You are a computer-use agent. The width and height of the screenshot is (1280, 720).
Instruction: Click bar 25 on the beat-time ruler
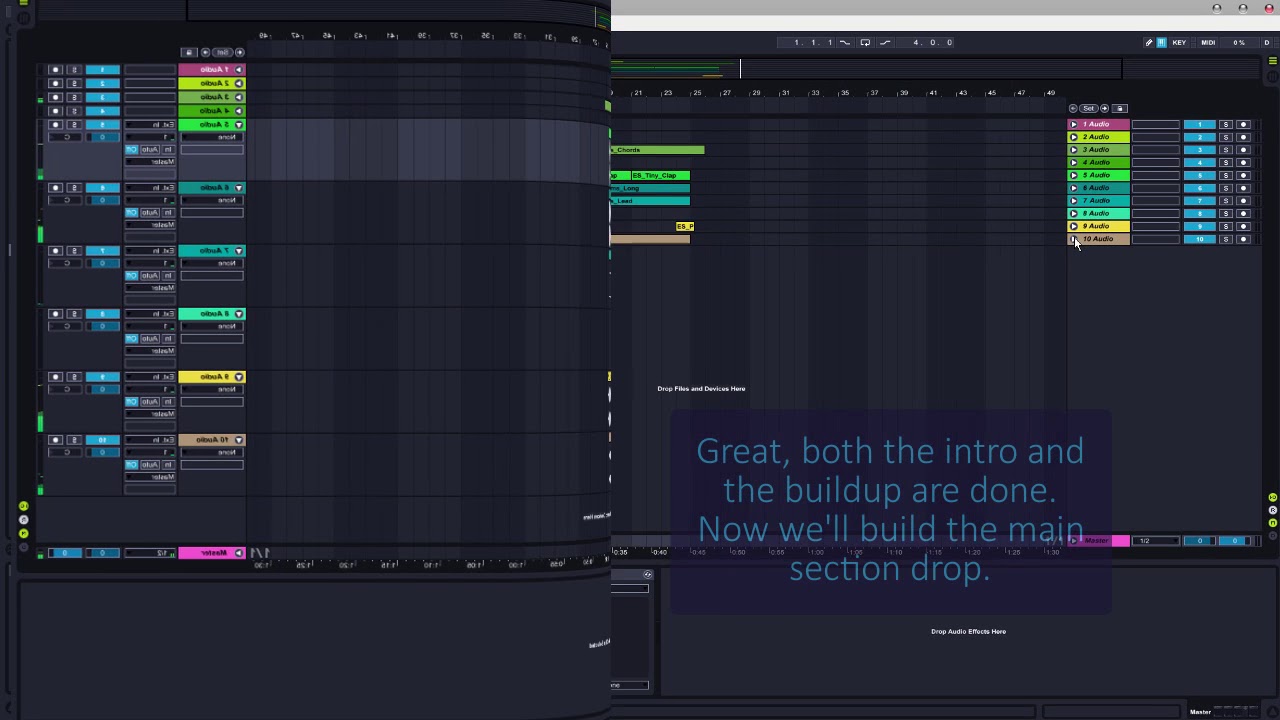coord(697,93)
